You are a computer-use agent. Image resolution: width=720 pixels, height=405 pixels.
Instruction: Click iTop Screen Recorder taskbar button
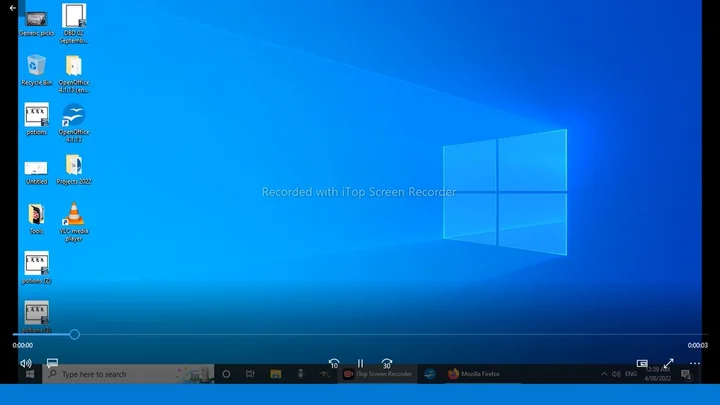[x=378, y=374]
